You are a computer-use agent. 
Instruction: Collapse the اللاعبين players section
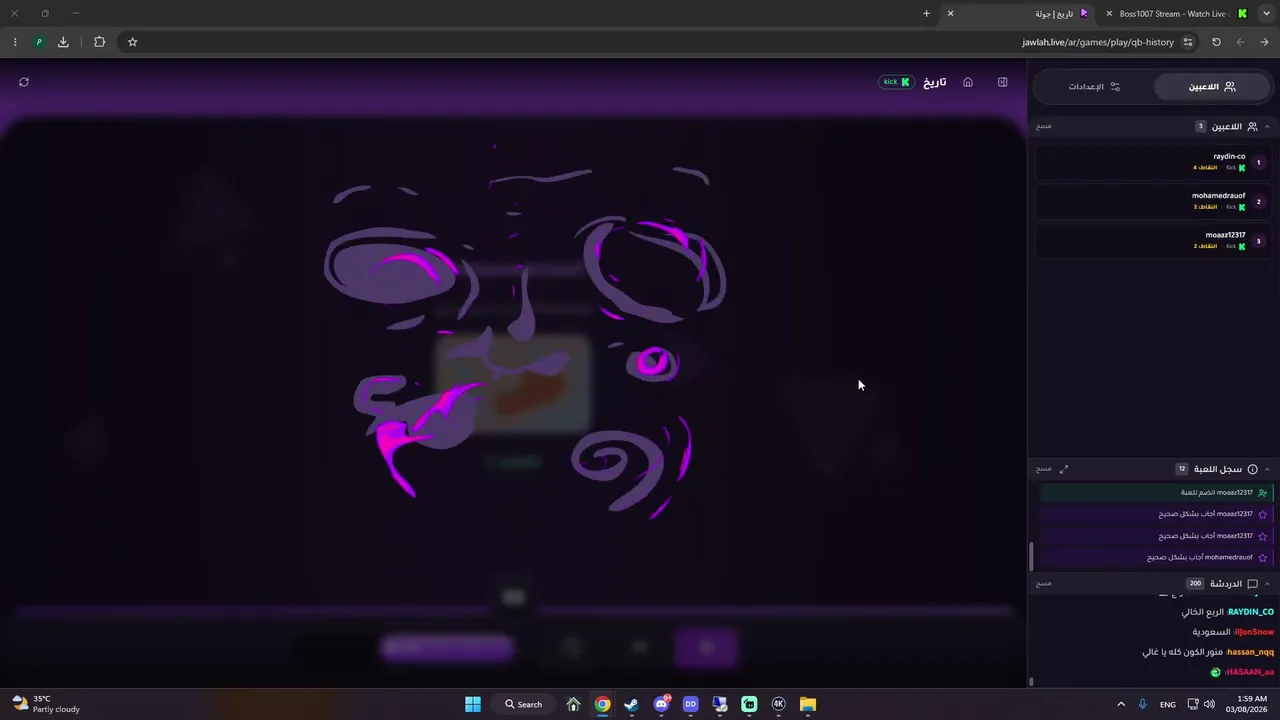1267,127
